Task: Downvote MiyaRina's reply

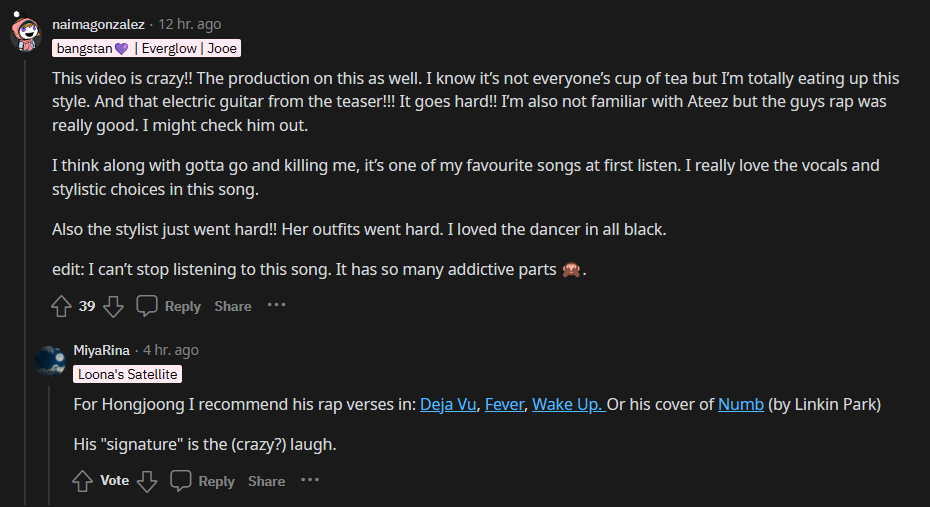Action: [147, 481]
